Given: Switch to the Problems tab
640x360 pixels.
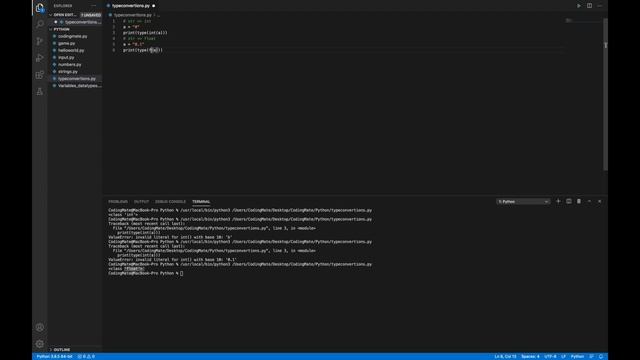Looking at the screenshot, I should pyautogui.click(x=118, y=202).
